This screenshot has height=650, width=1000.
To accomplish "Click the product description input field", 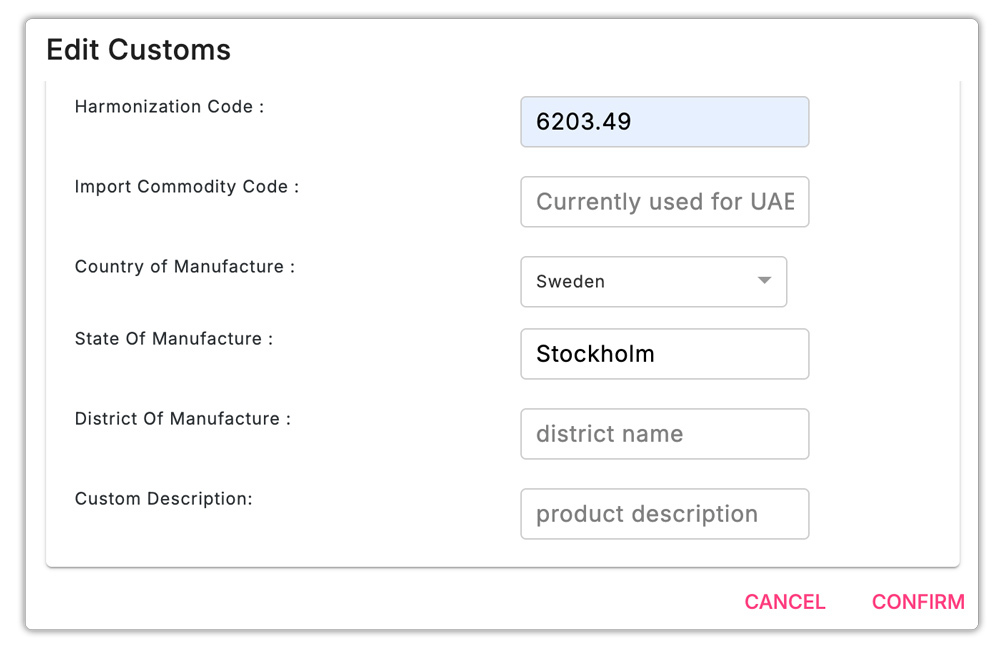I will click(x=664, y=514).
